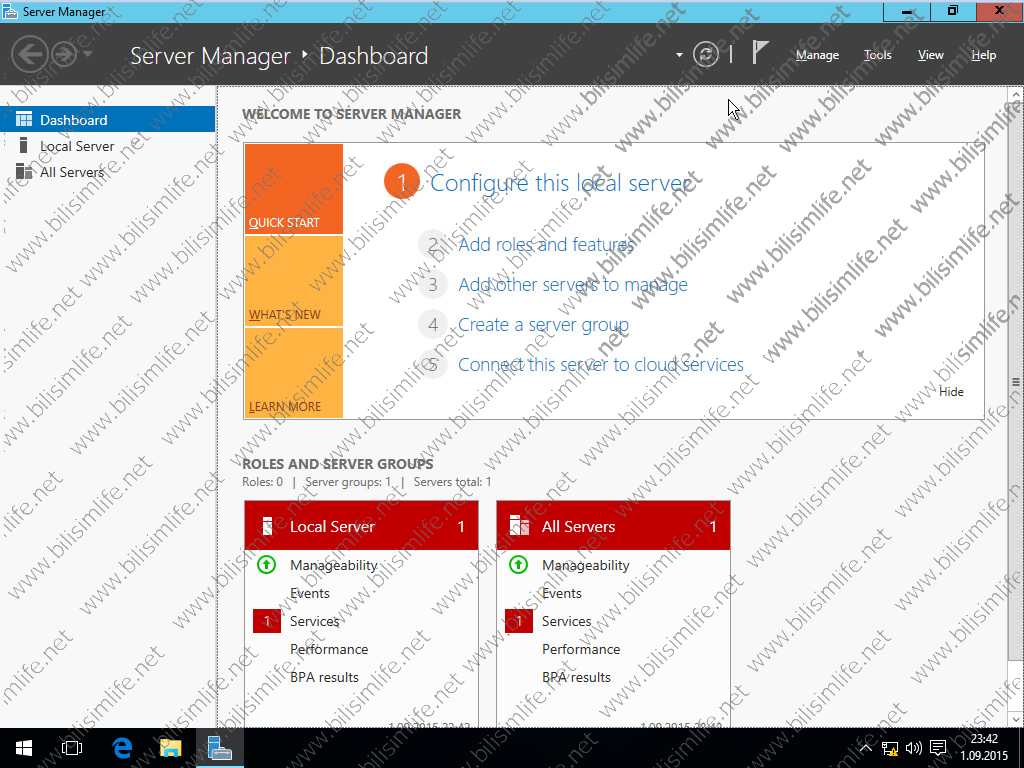The image size is (1024, 768).
Task: Hide the welcome tile
Action: 951,391
